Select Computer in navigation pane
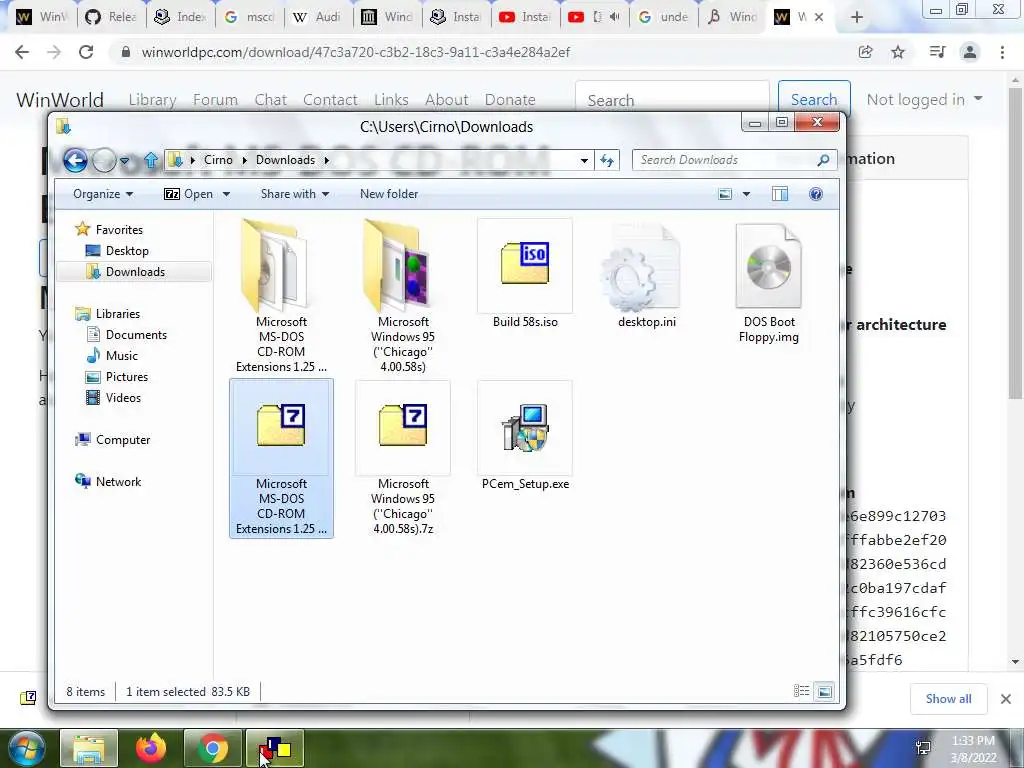This screenshot has width=1024, height=768. pyautogui.click(x=113, y=440)
